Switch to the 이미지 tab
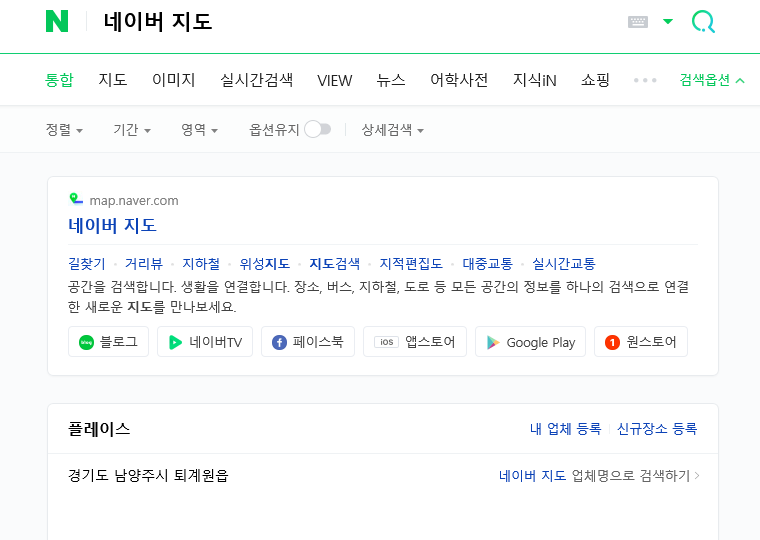The width and height of the screenshot is (760, 540). pyautogui.click(x=174, y=79)
